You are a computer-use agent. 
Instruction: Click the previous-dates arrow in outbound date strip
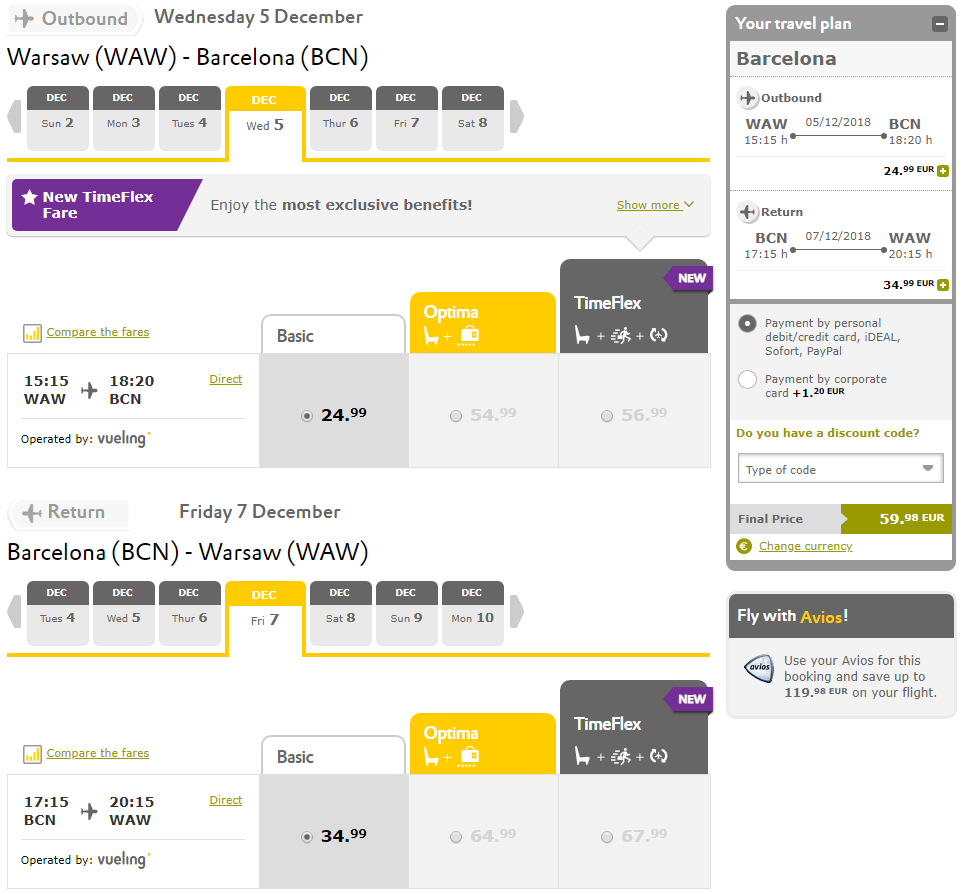tap(15, 116)
